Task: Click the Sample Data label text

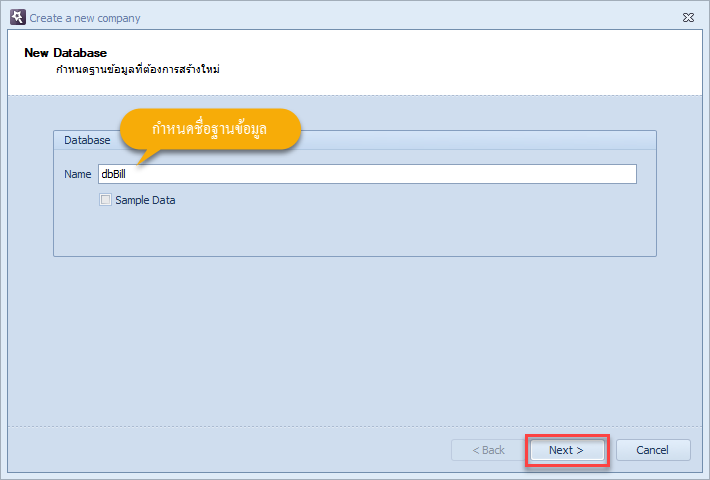Action: click(x=145, y=200)
